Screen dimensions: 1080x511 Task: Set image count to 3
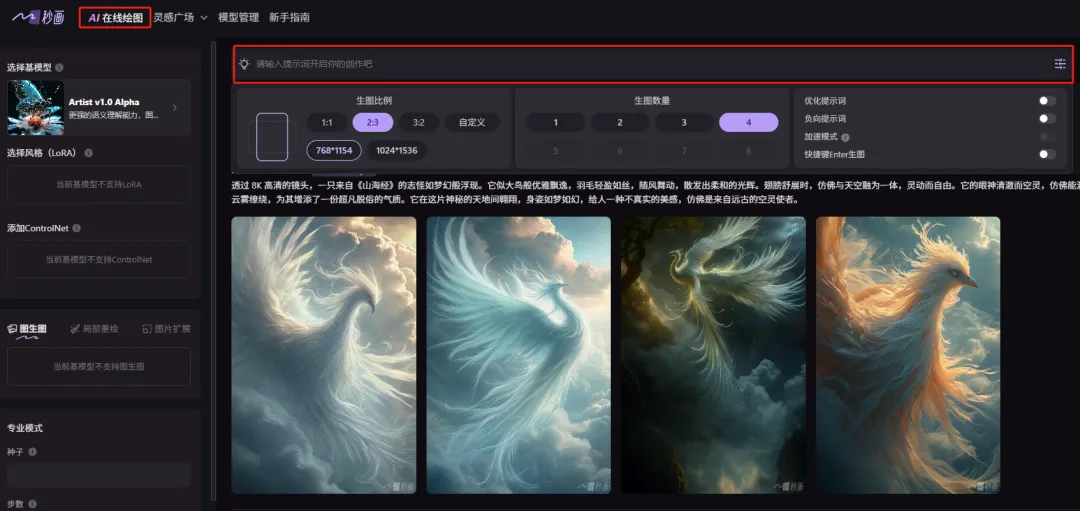(x=684, y=123)
